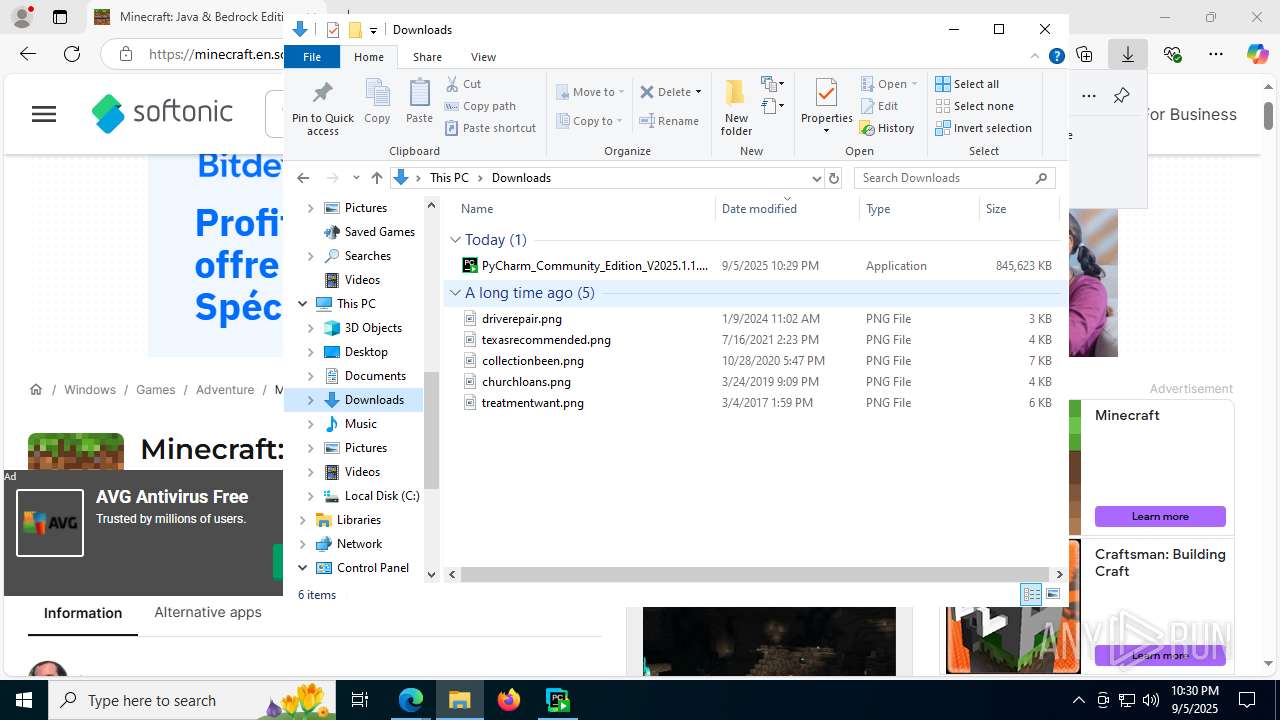Open Softonic hamburger menu

(x=44, y=114)
